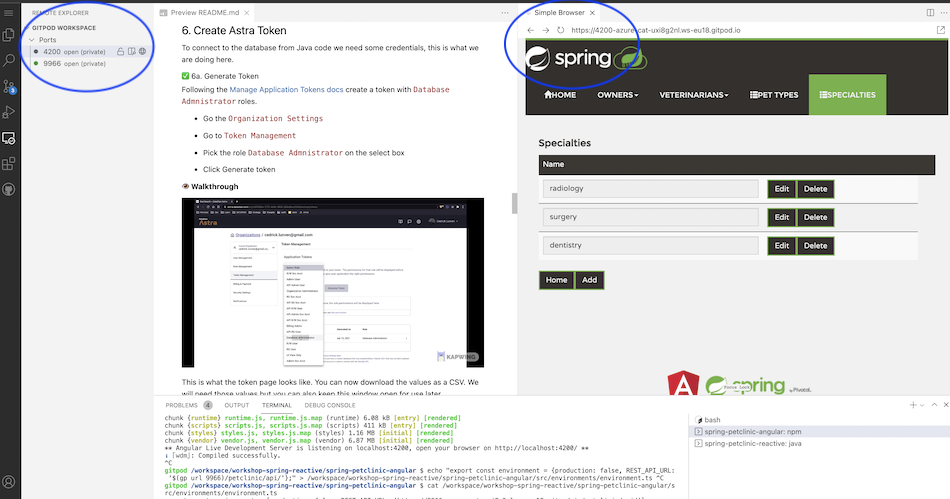Screen dimensions: 950x499
Task: Open the GitHub icon in activity bar
Action: 10,188
